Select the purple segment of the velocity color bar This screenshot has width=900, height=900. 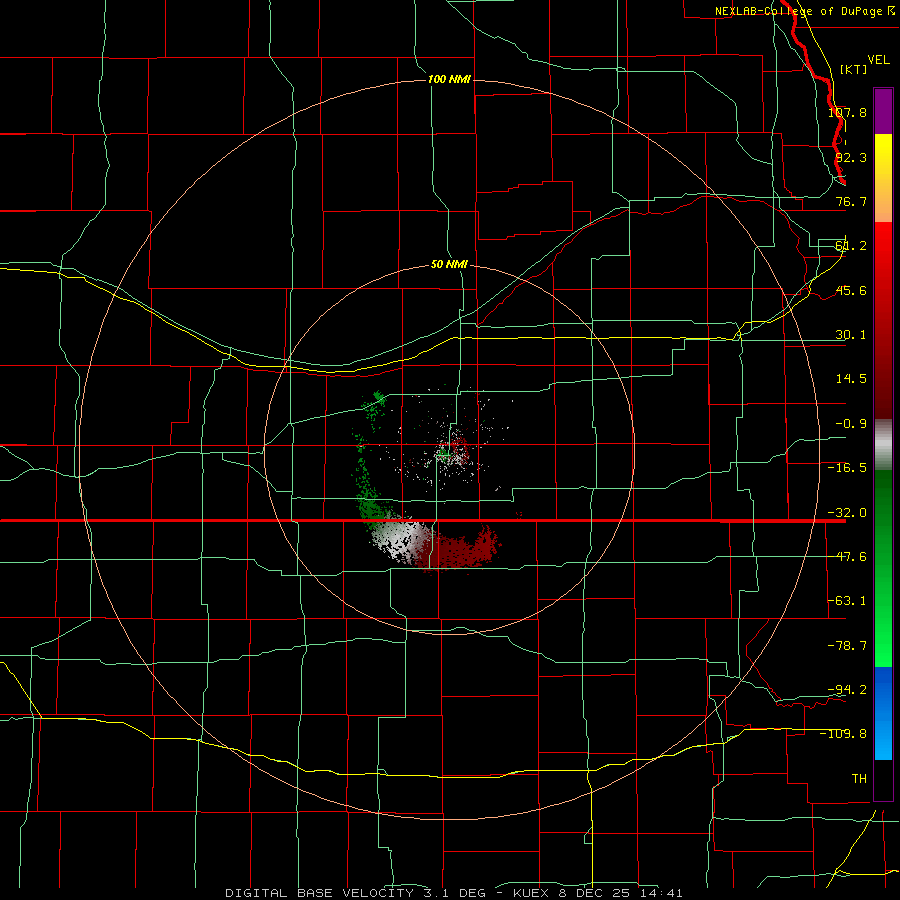(x=883, y=112)
